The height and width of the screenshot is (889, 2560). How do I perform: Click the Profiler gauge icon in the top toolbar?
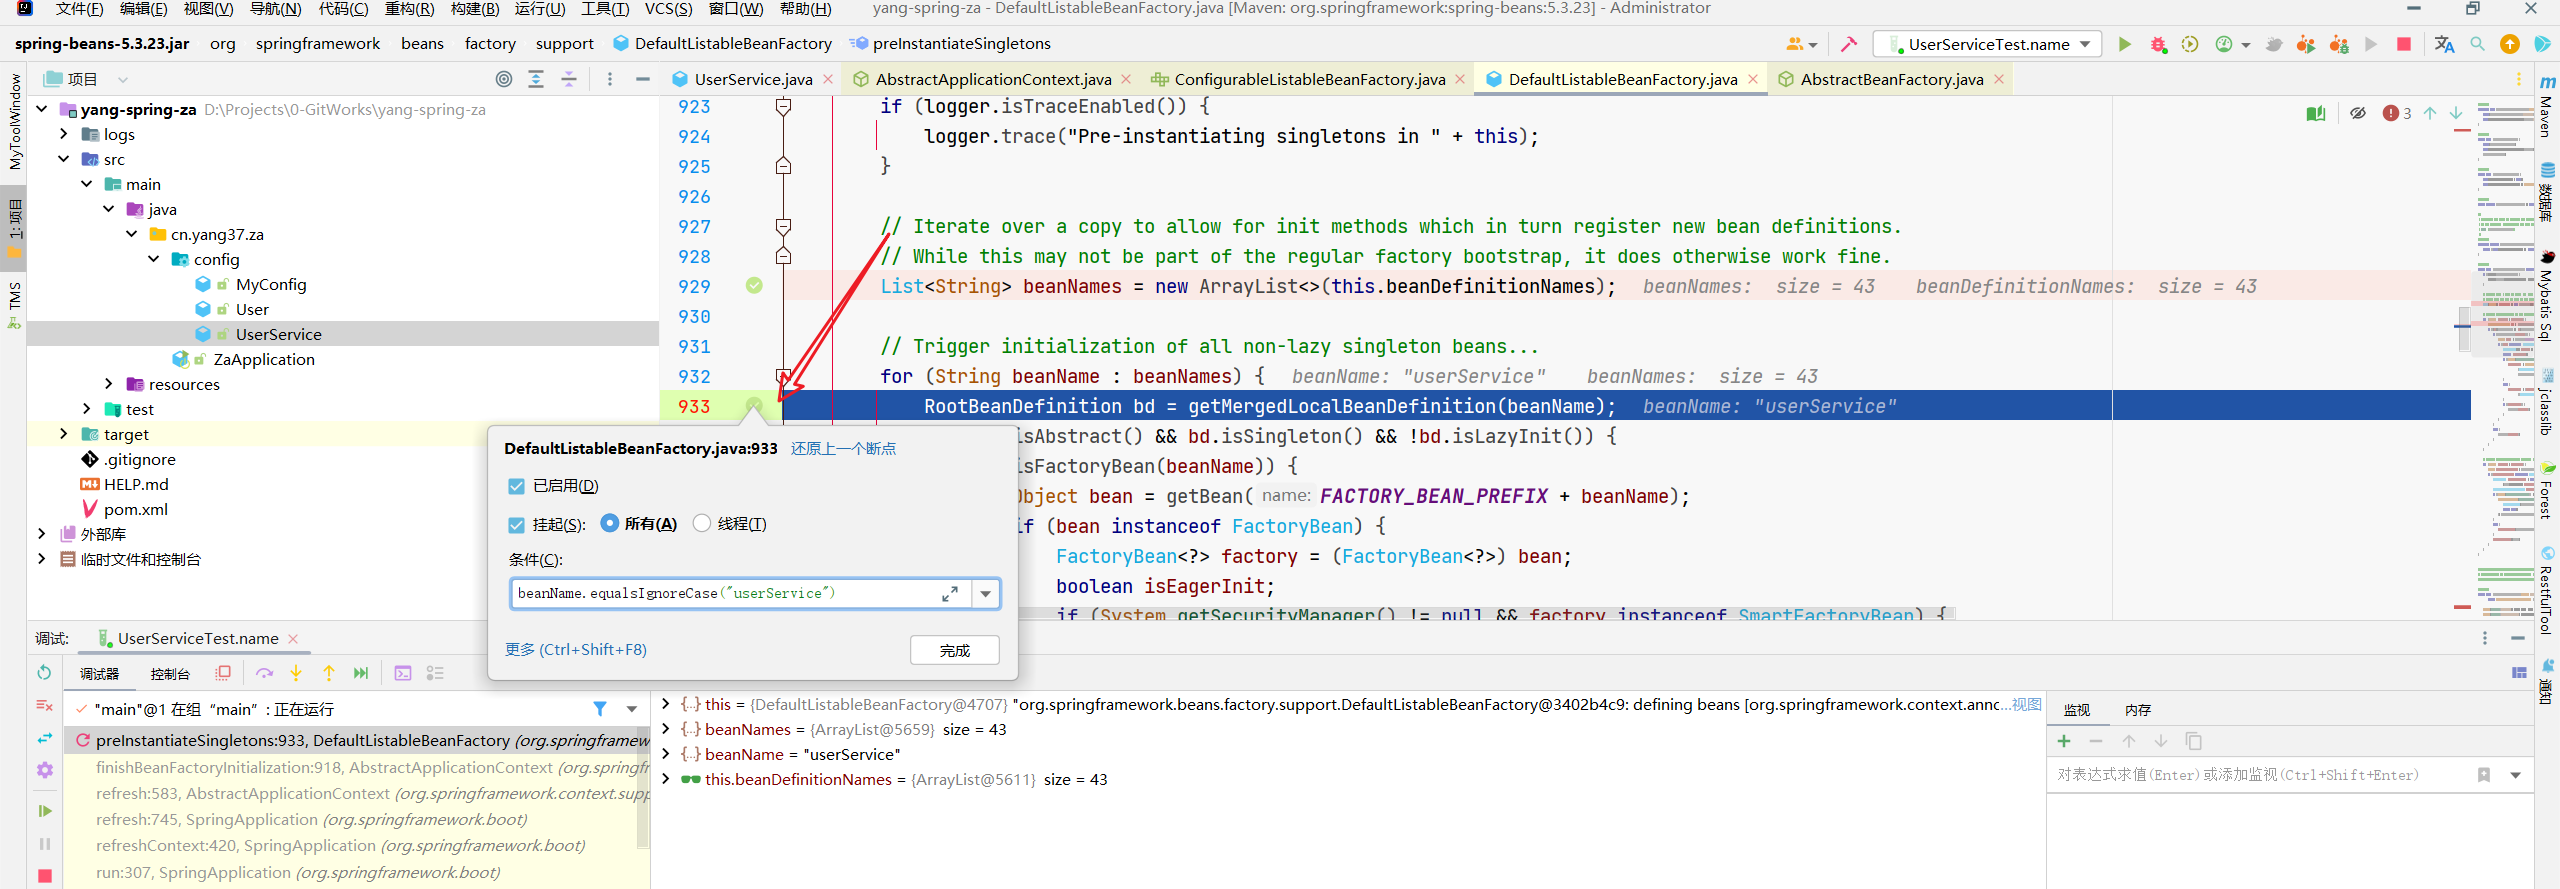[x=2224, y=44]
